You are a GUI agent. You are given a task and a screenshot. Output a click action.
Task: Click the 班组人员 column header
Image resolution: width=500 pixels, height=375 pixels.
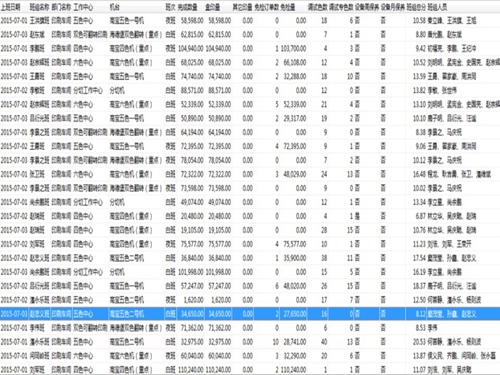pos(437,7)
